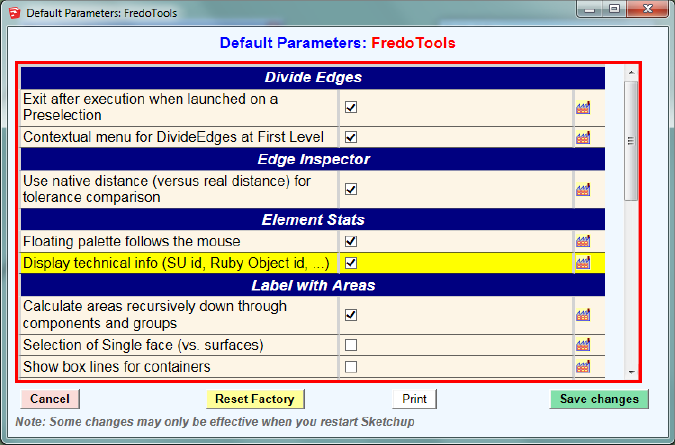Click the factory-reset icon in the 'Show box lines' row
The width and height of the screenshot is (675, 445).
583,367
